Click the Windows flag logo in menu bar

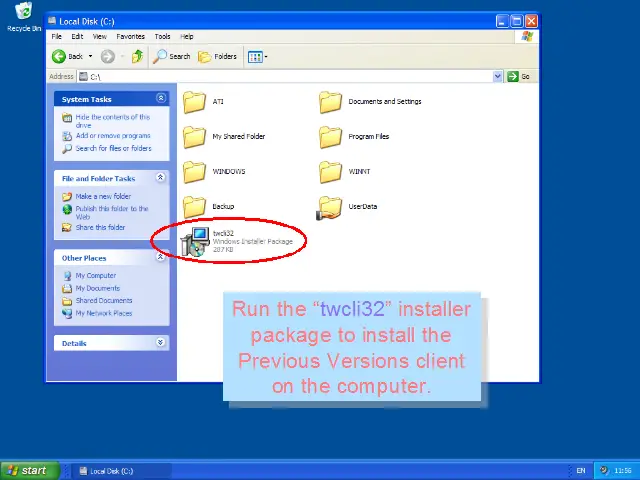[x=527, y=36]
